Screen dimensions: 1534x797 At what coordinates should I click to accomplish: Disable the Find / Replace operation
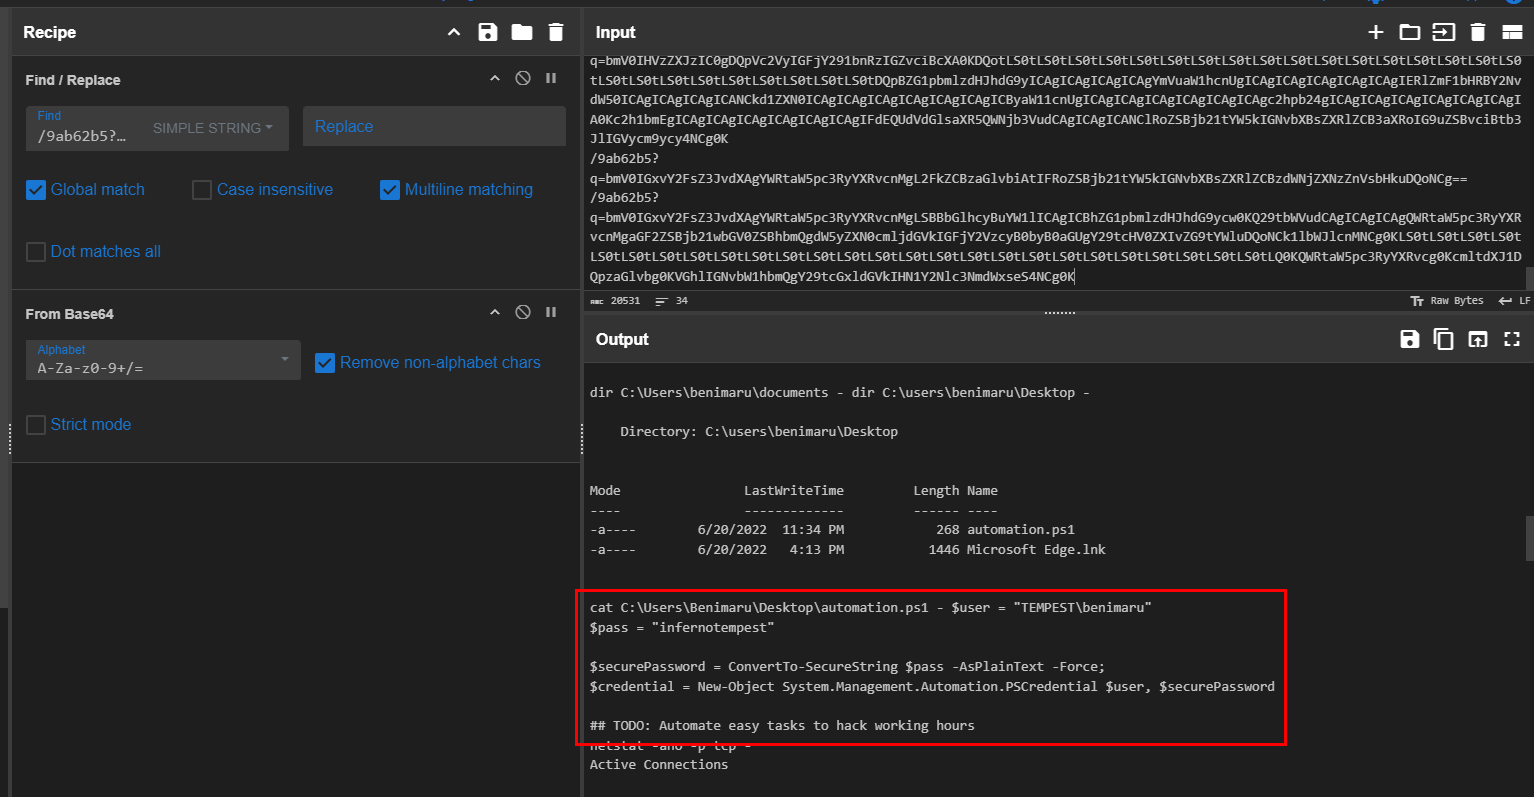[522, 78]
